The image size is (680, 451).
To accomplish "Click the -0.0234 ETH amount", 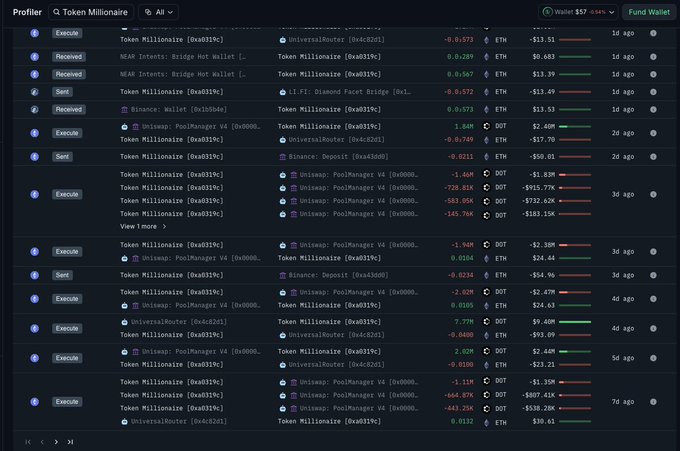I will click(461, 275).
